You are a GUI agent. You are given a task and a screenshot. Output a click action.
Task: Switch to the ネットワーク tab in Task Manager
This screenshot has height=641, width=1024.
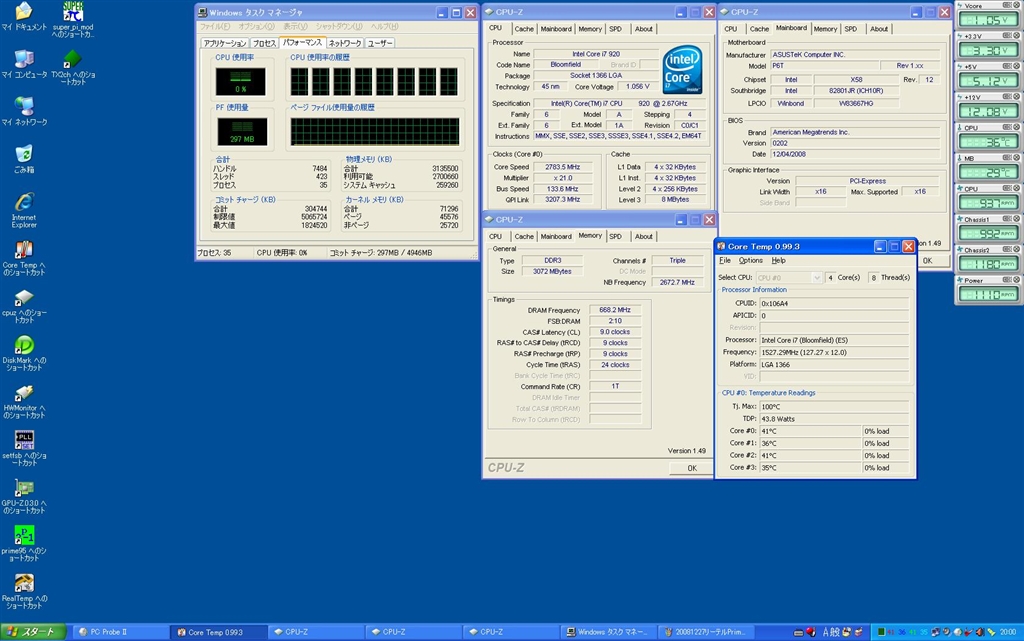pyautogui.click(x=345, y=43)
